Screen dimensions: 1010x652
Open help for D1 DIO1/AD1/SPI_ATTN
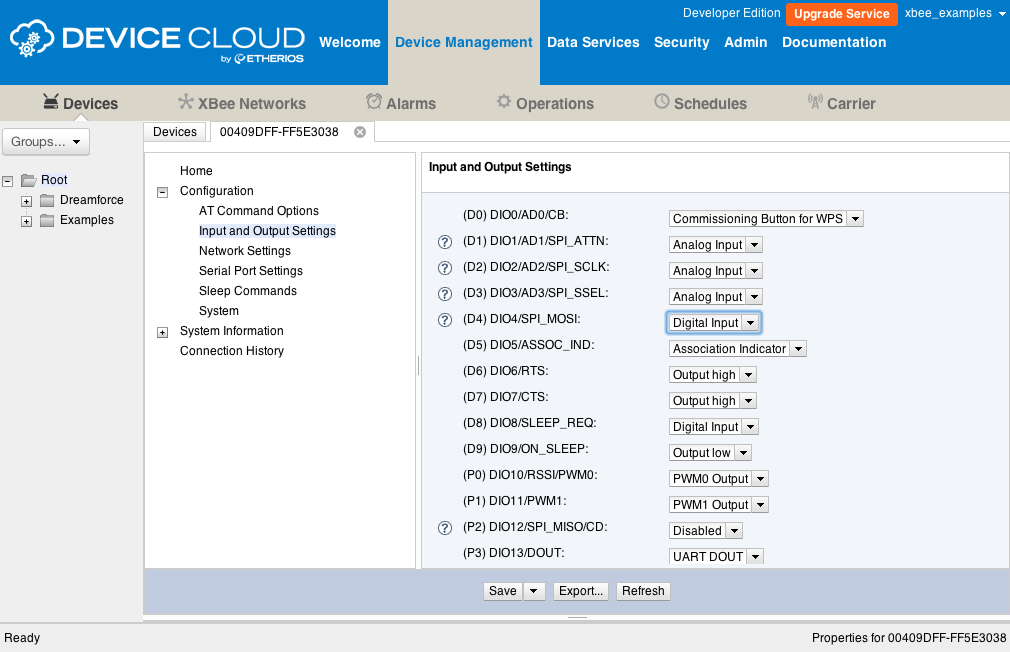[445, 242]
